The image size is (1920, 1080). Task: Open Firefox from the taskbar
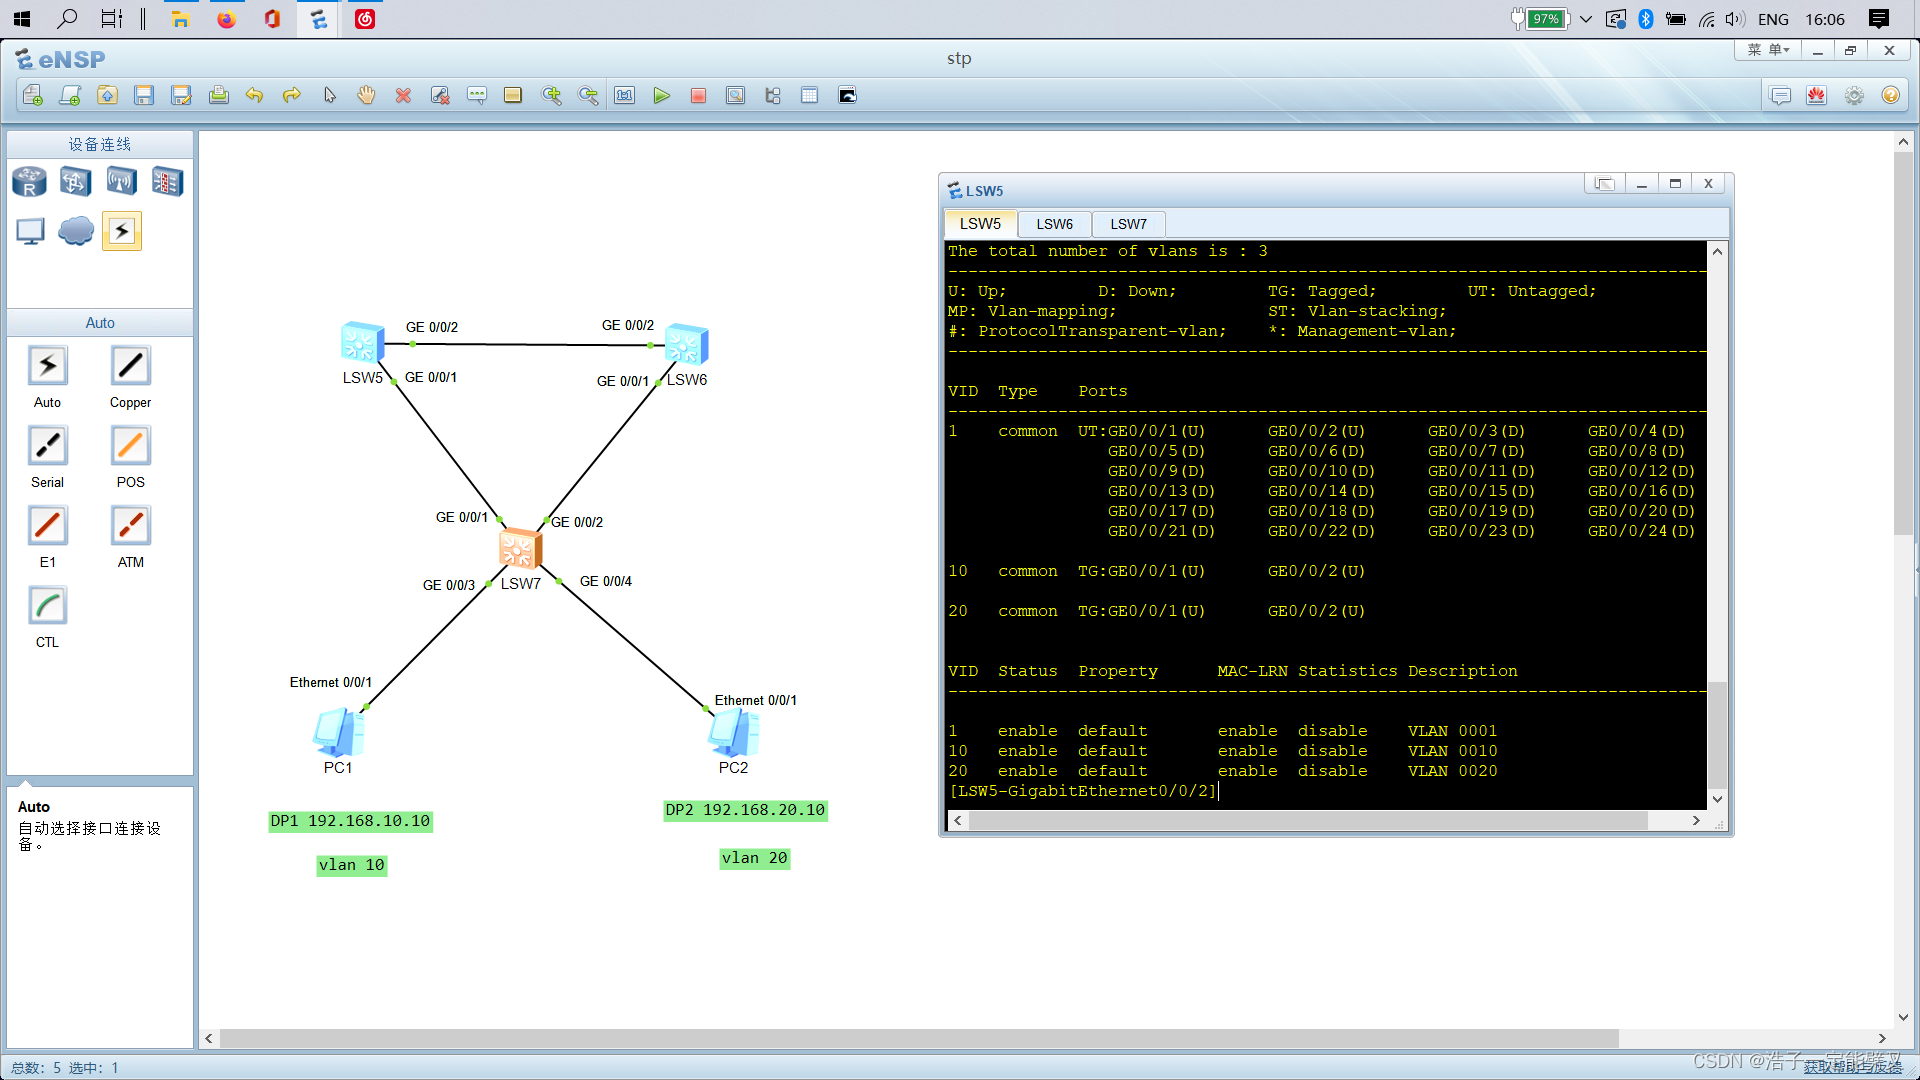pyautogui.click(x=226, y=19)
